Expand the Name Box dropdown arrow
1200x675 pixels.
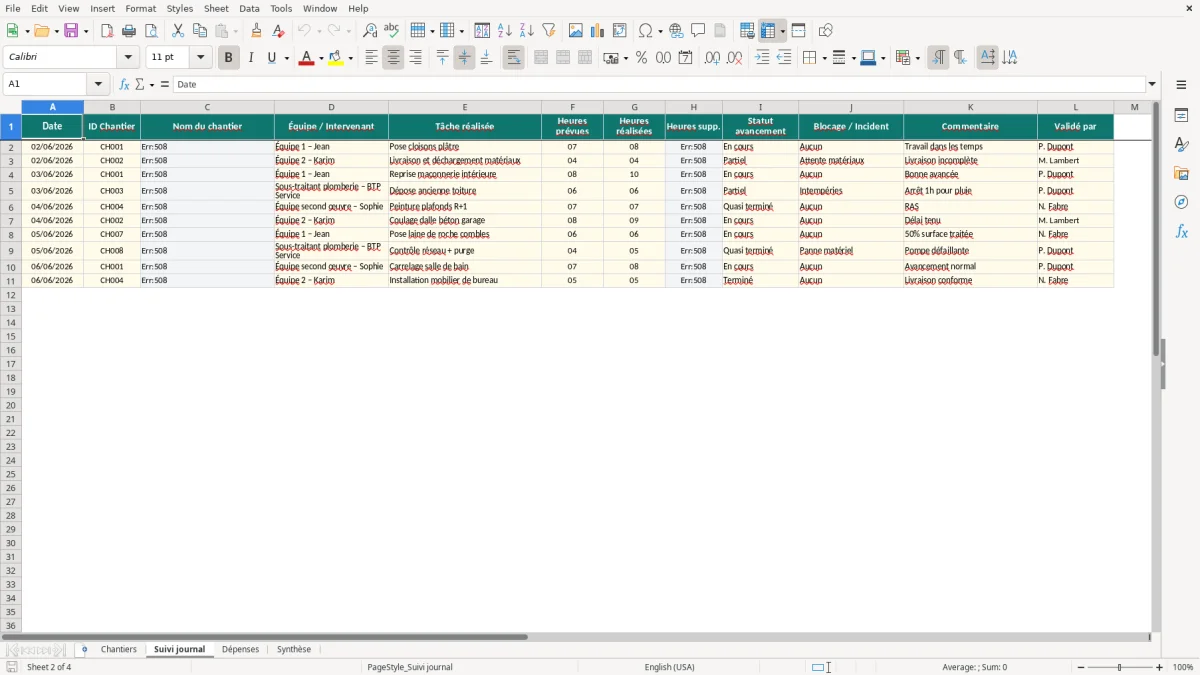[x=98, y=85]
